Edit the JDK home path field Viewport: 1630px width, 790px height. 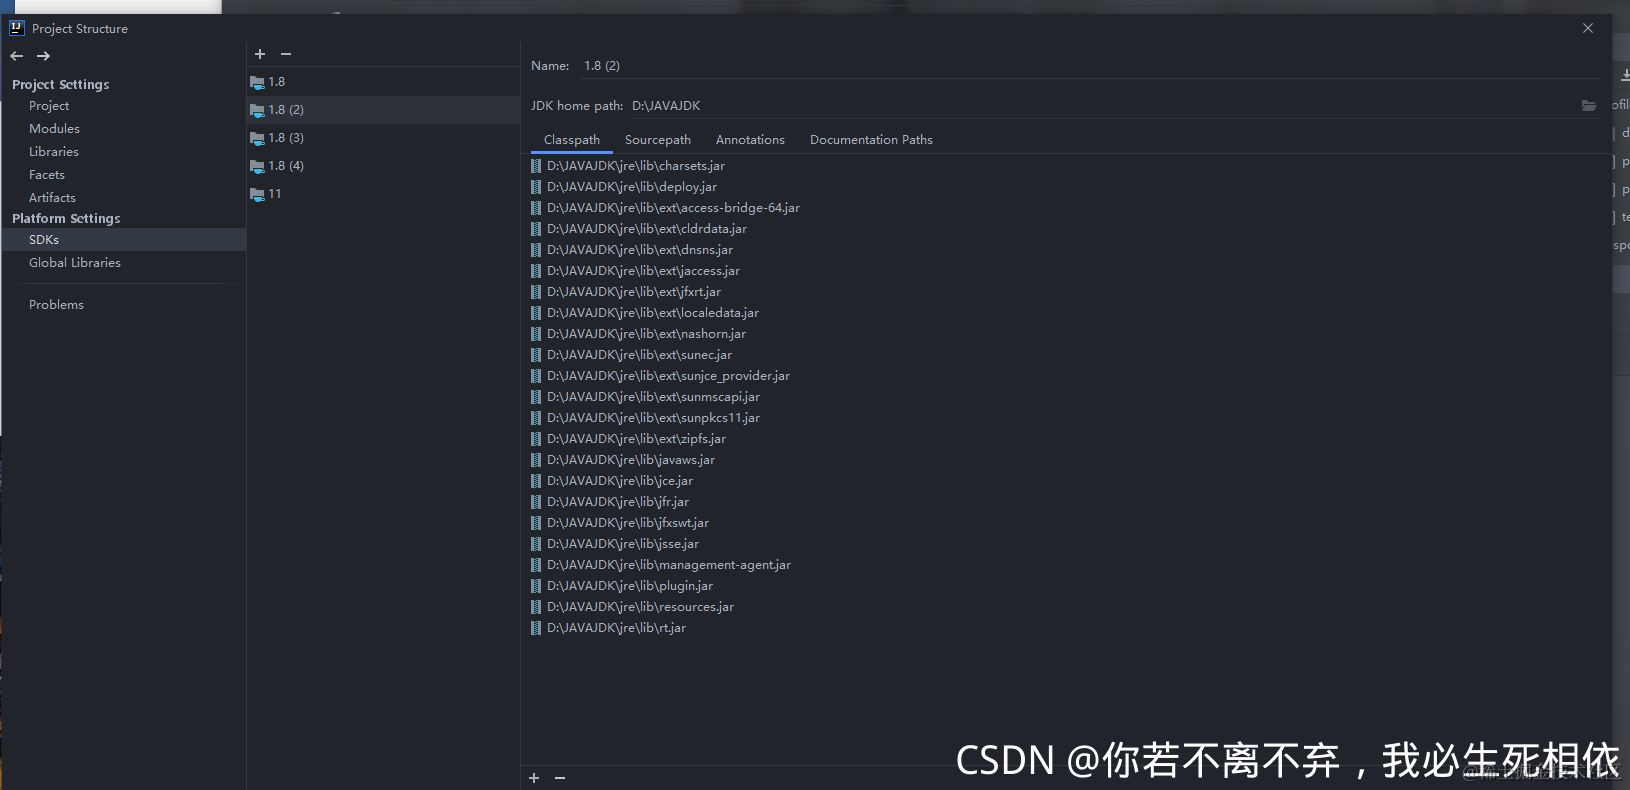pos(1100,106)
